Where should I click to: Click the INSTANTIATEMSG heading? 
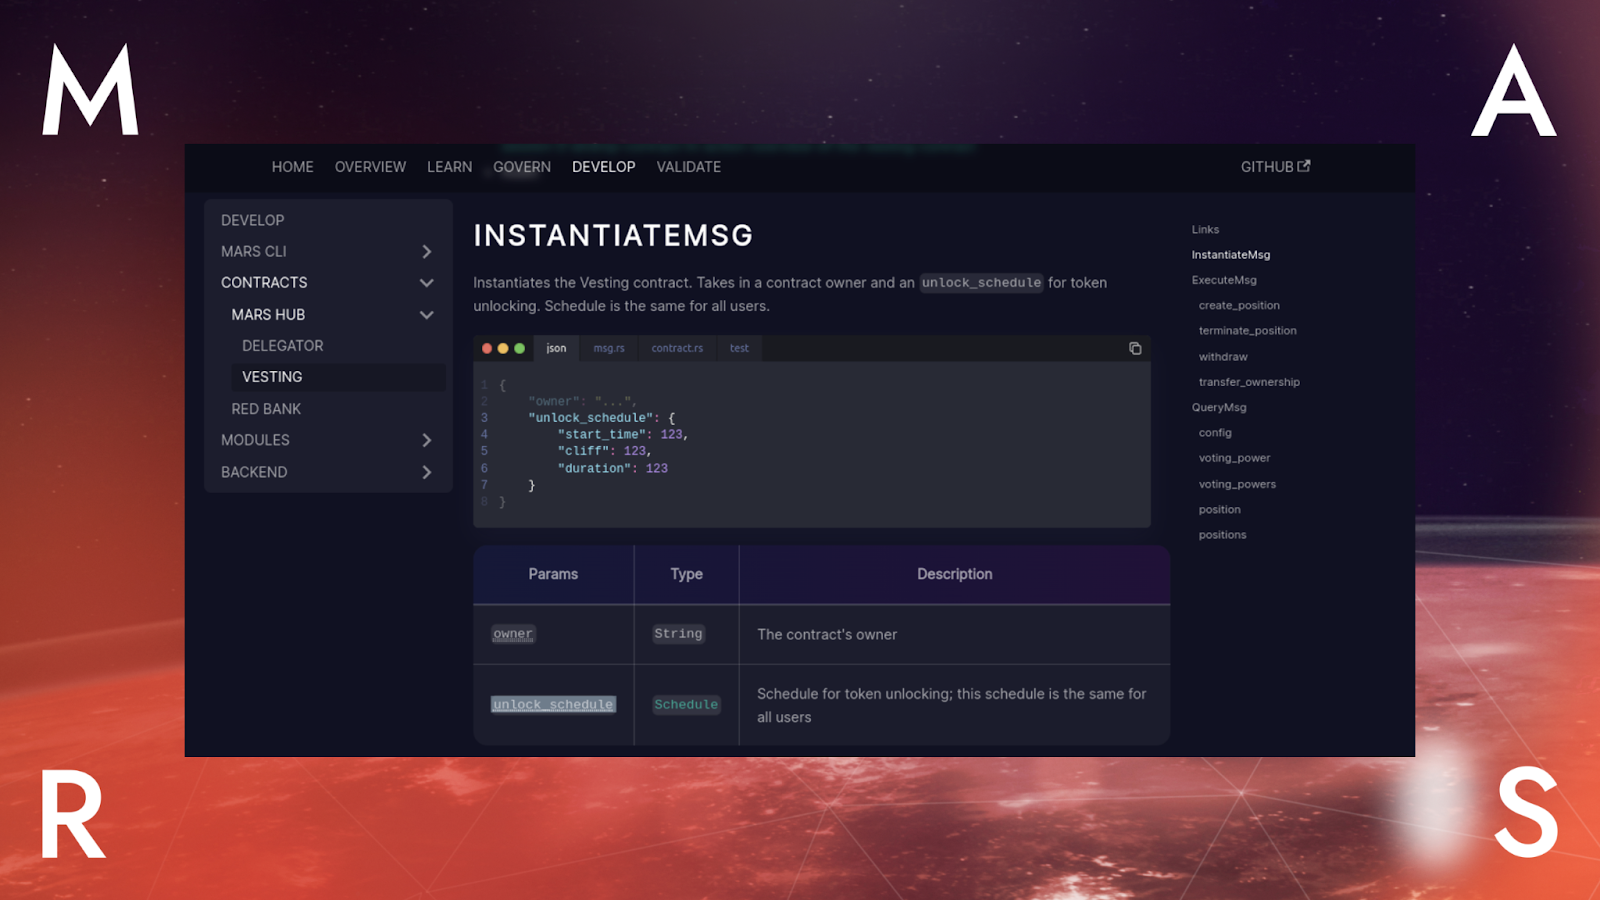(613, 236)
